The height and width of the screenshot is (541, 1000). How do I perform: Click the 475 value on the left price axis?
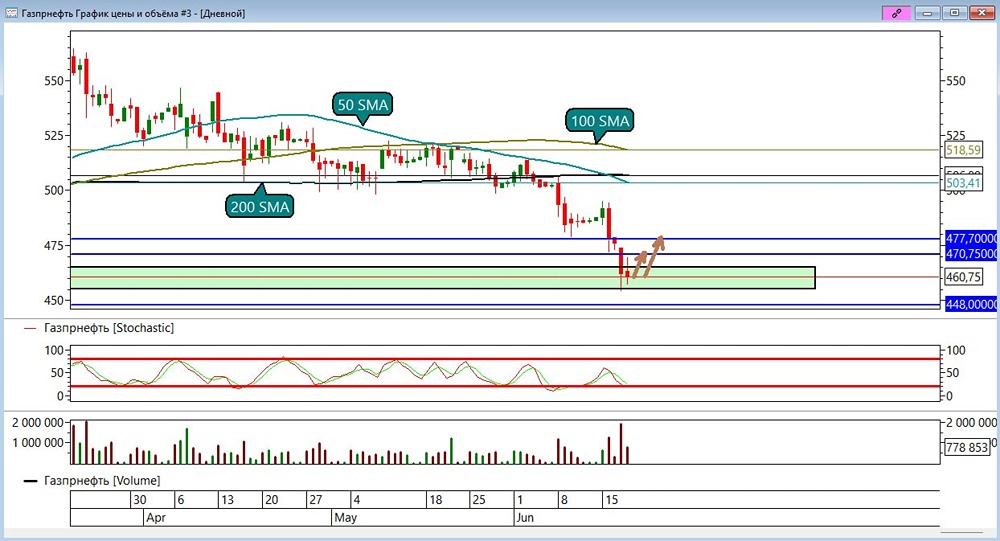[54, 246]
